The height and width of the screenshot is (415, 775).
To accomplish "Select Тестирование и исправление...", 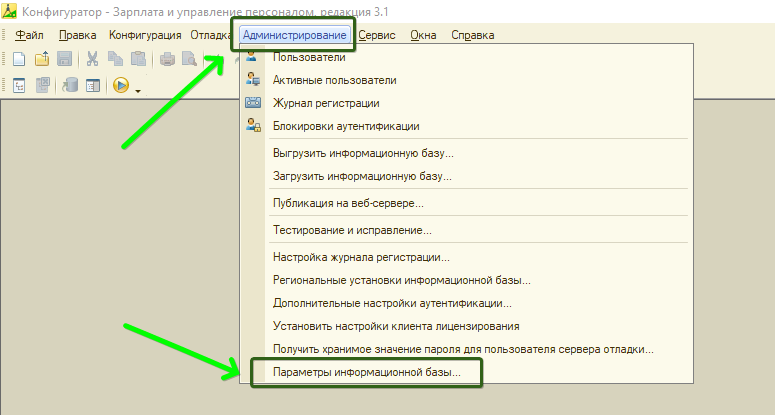I will coord(466,230).
